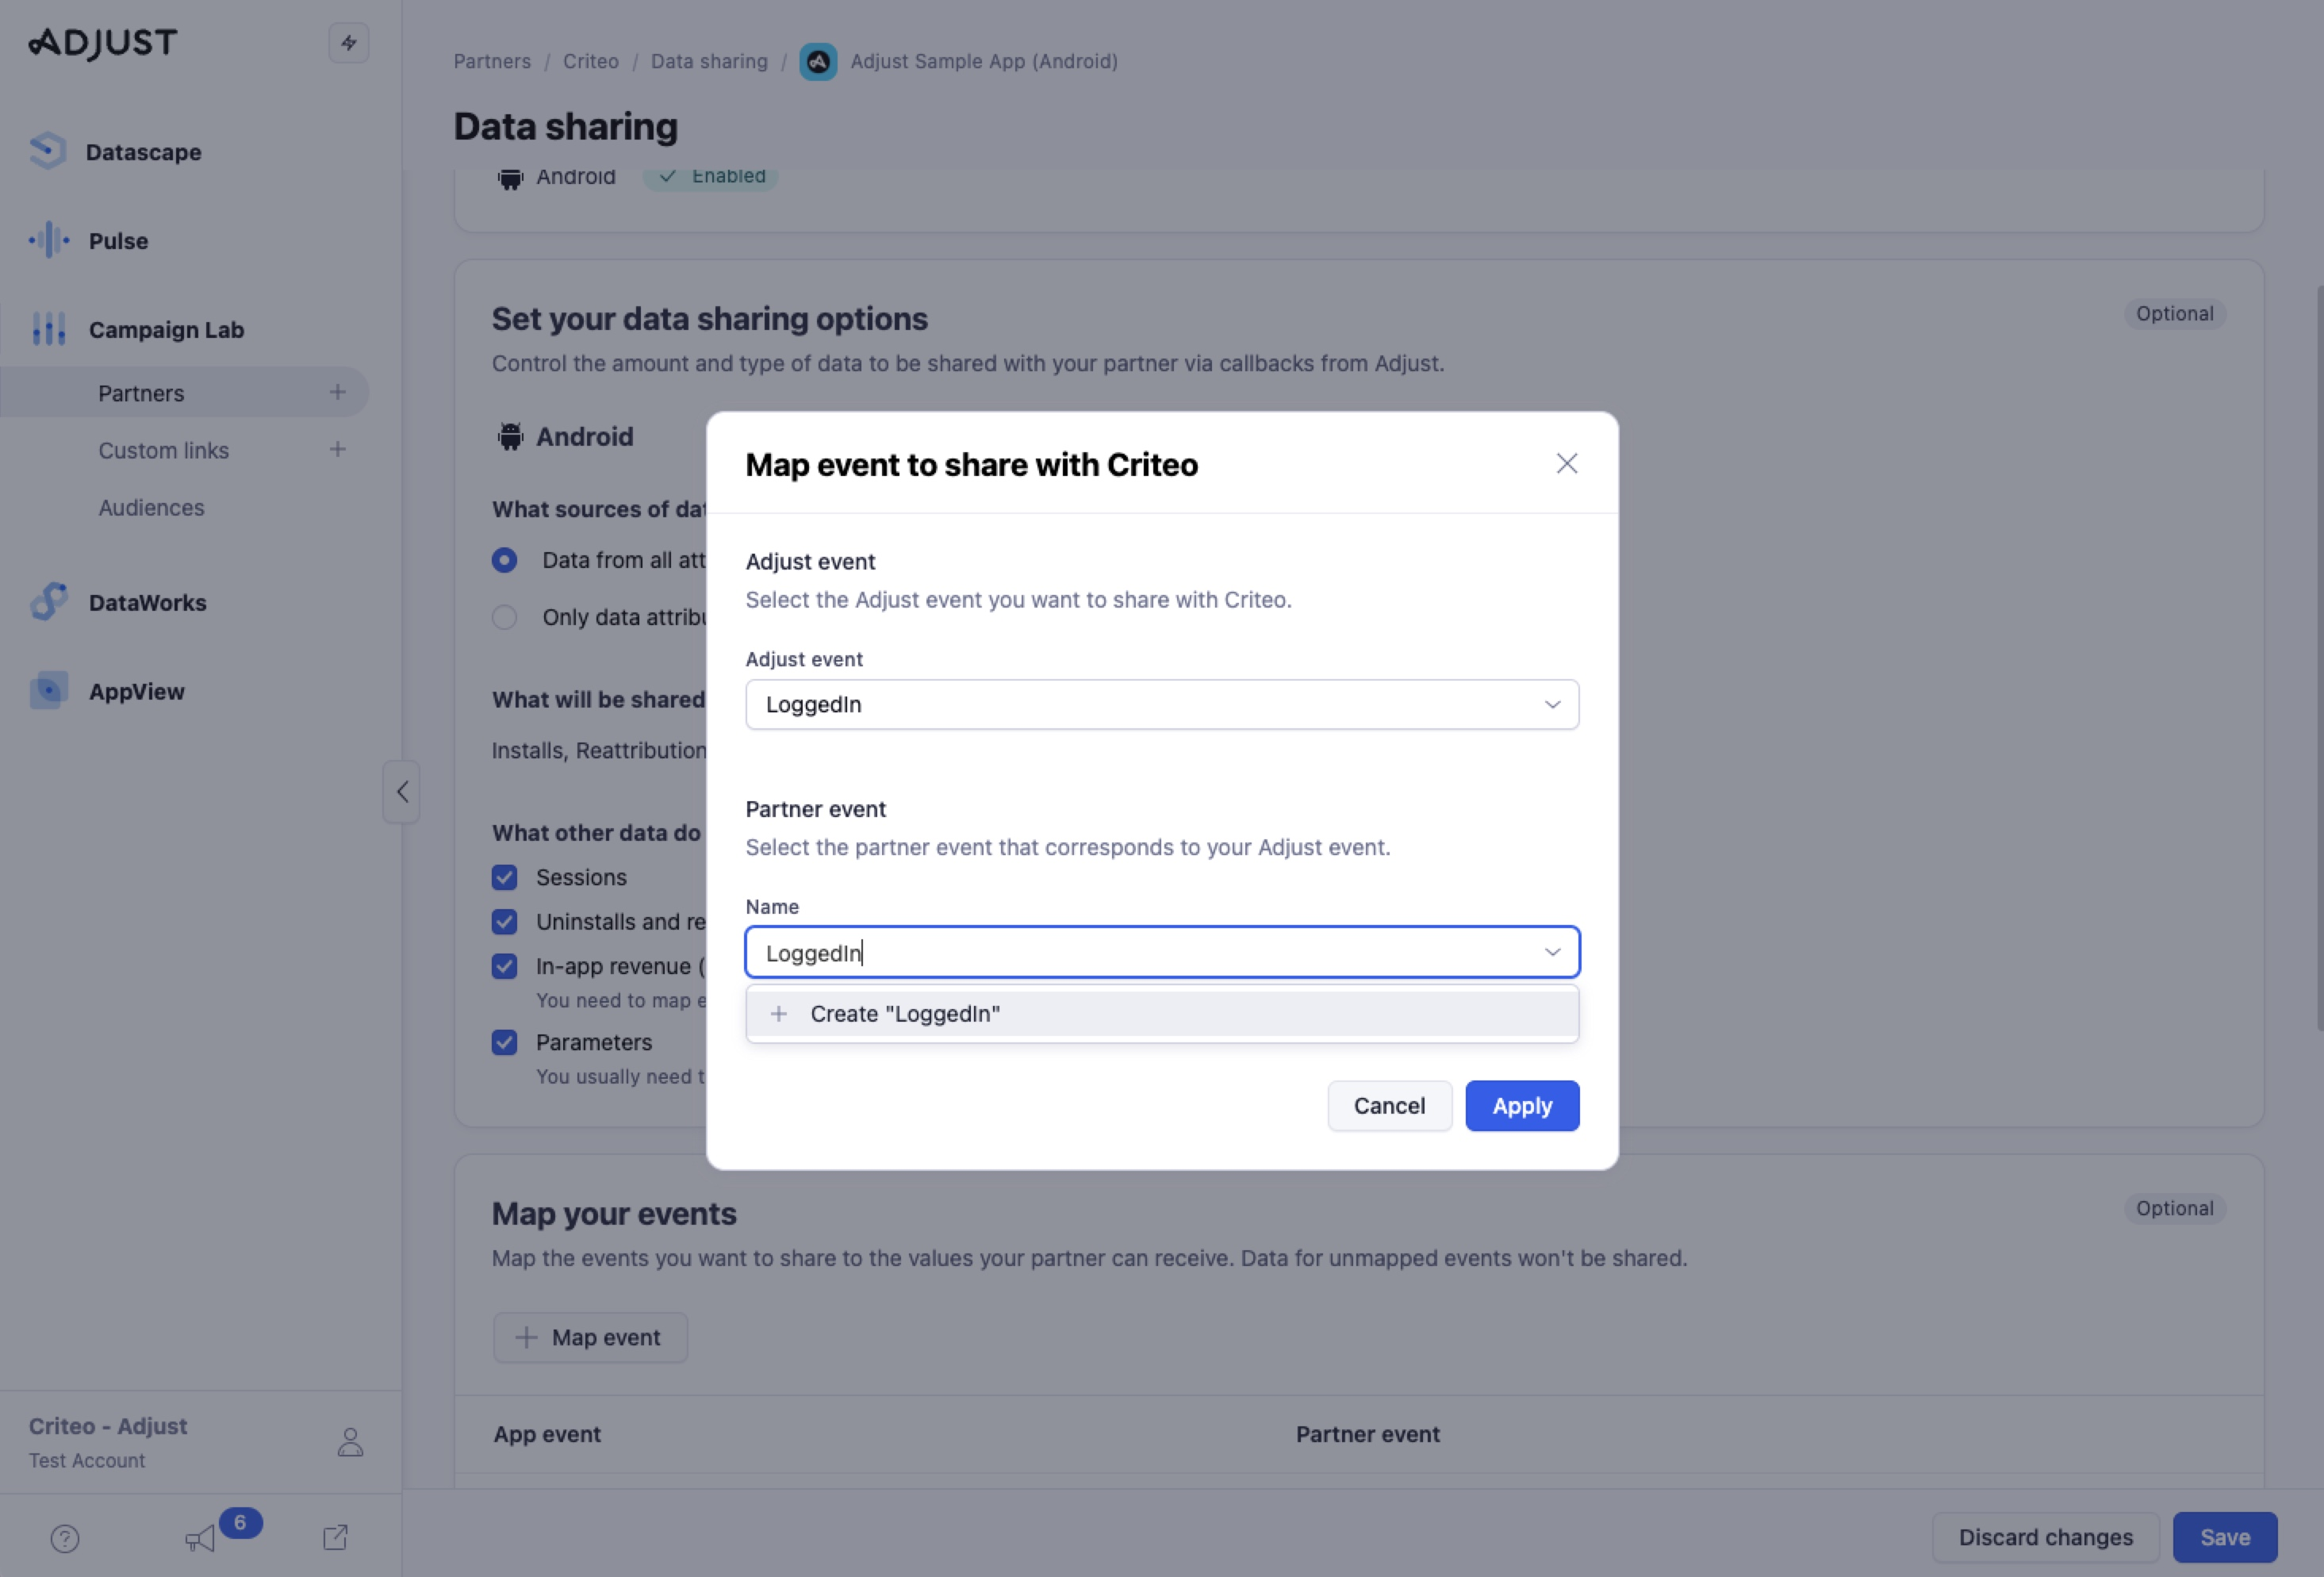Click the external link icon in sidebar footer
The width and height of the screenshot is (2324, 1577).
(x=336, y=1537)
